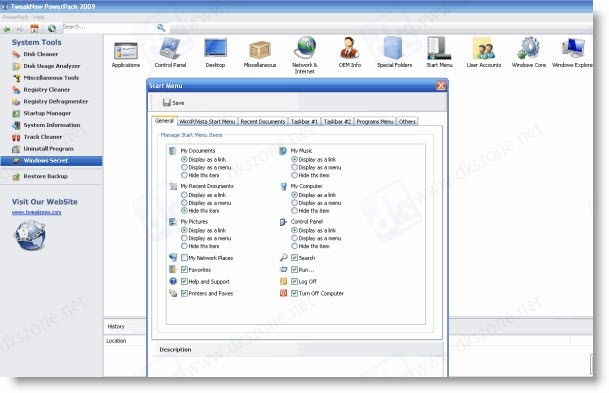This screenshot has width=609, height=393.
Task: Open the OEM Info icon
Action: [350, 53]
